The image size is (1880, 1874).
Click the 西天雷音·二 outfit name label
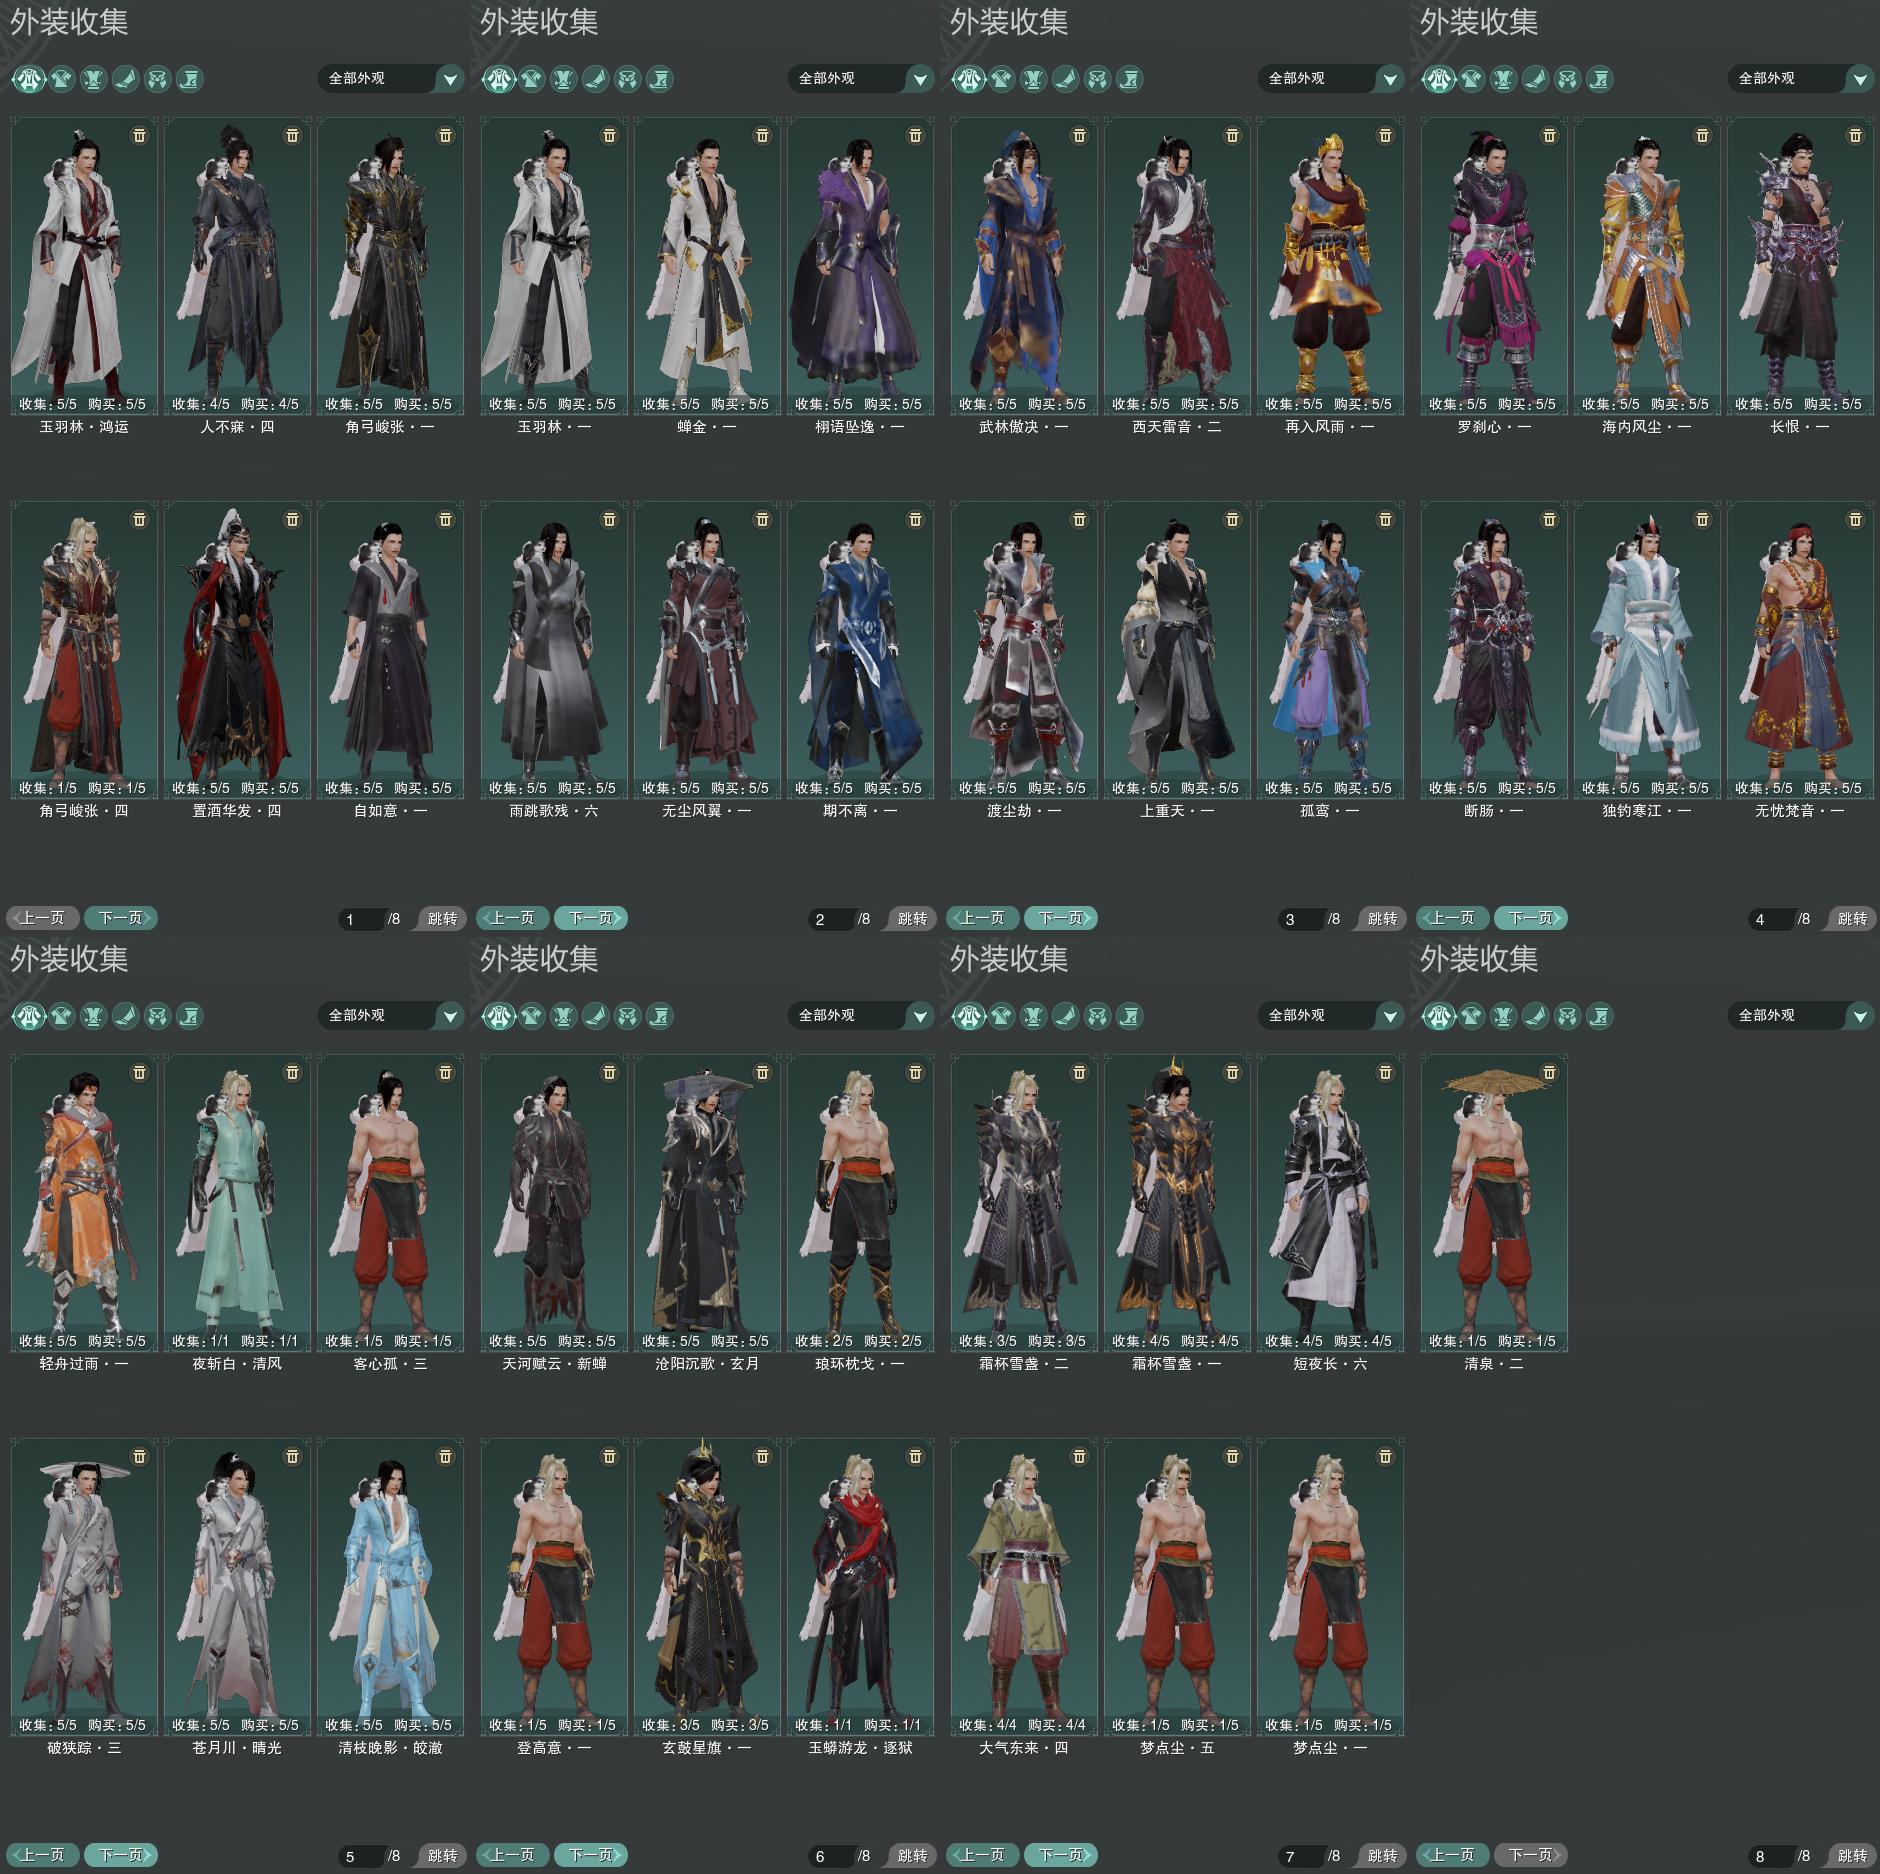pyautogui.click(x=1177, y=427)
